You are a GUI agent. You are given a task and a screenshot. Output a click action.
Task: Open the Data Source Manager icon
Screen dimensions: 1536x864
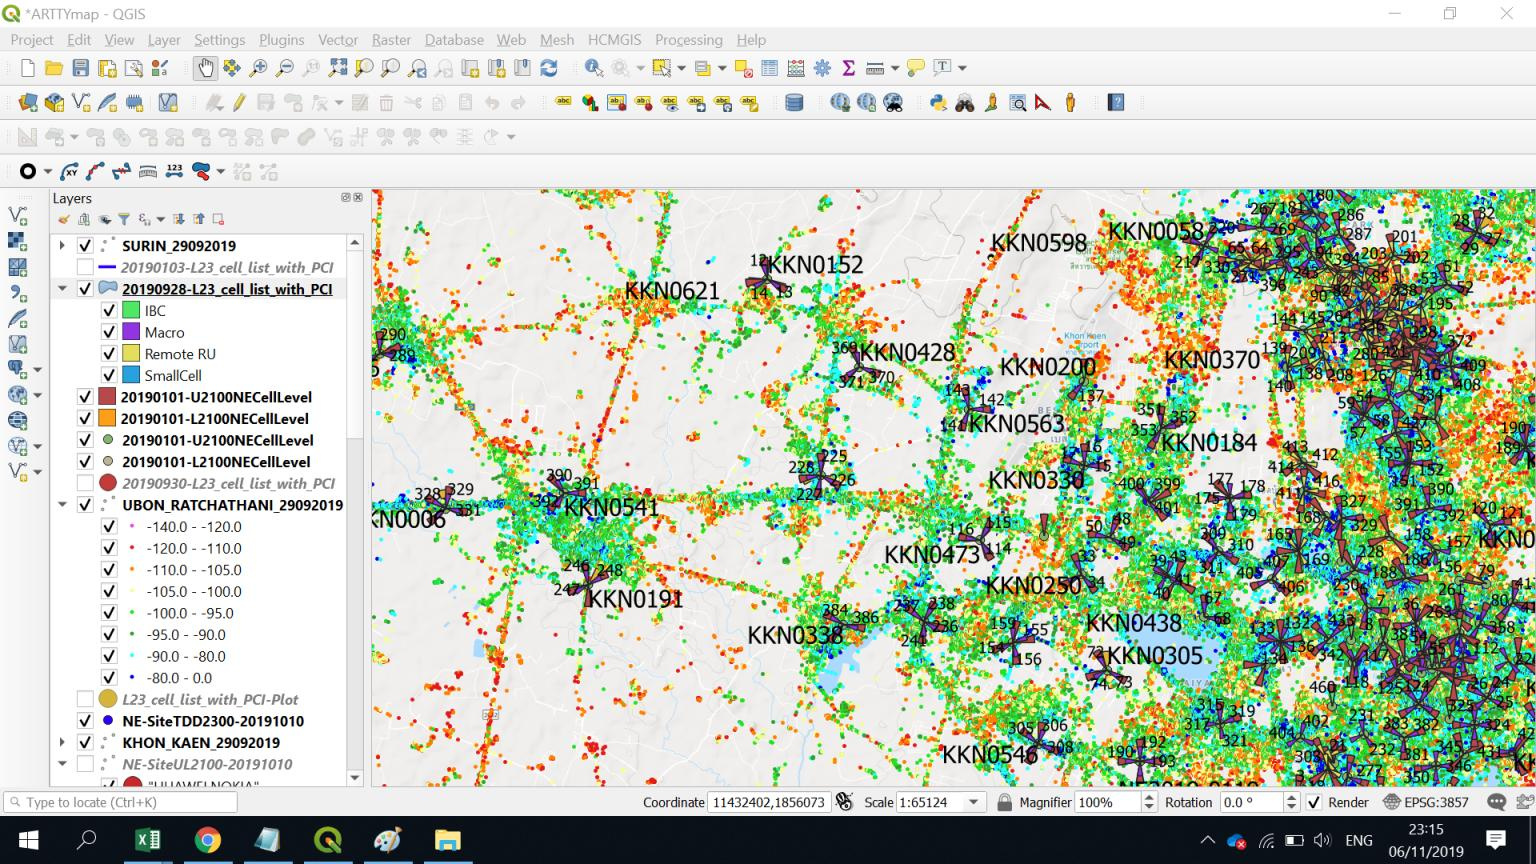click(28, 103)
